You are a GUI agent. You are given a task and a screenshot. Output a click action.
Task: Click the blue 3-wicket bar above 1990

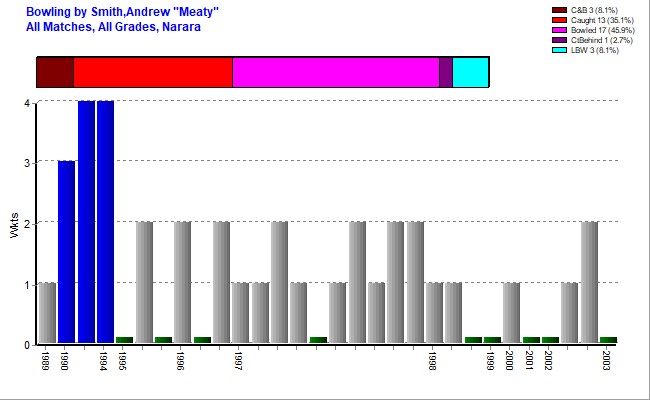coord(66,252)
